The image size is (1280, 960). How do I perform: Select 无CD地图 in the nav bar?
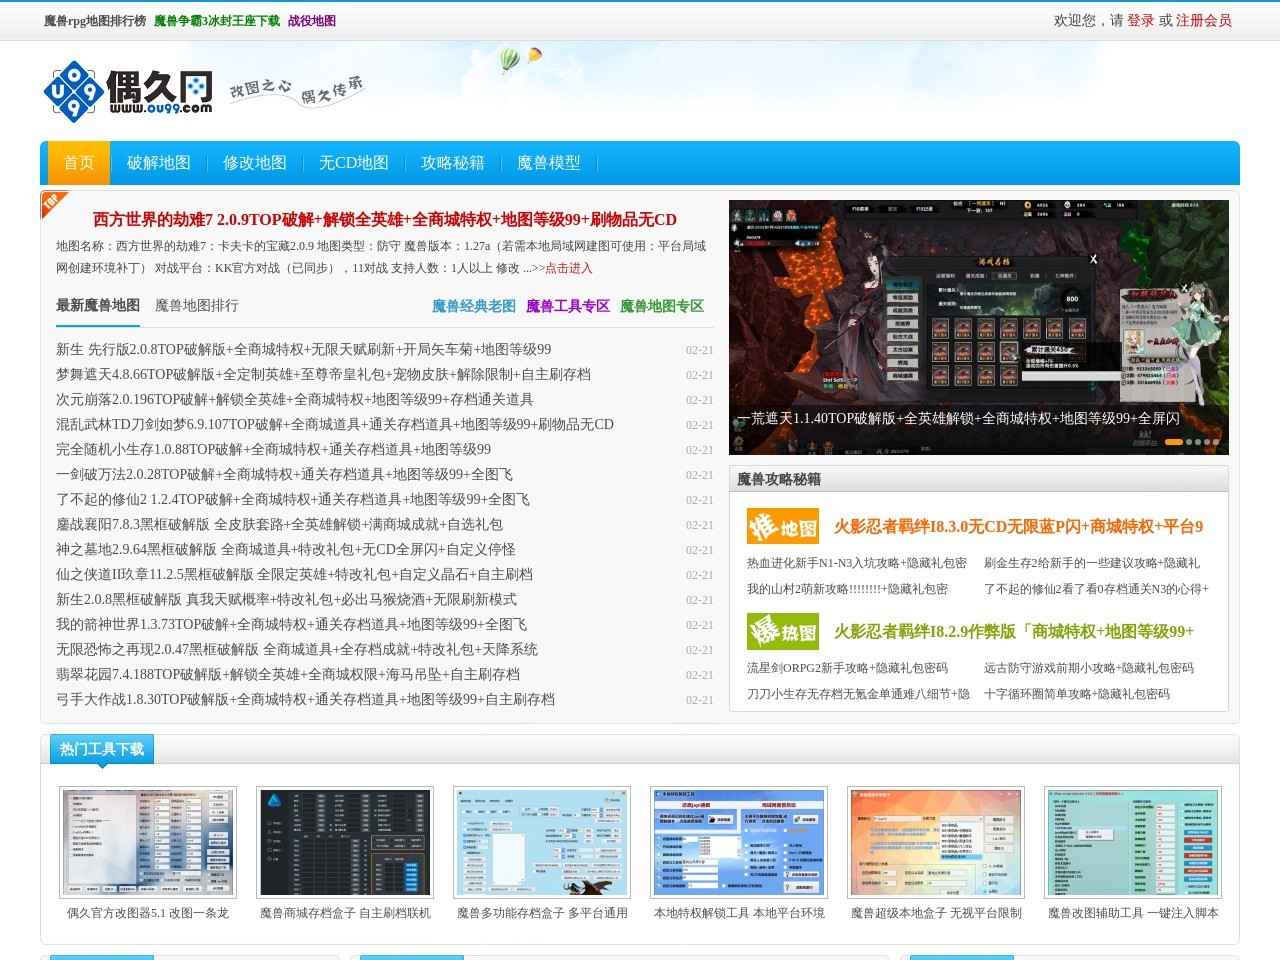[x=354, y=163]
